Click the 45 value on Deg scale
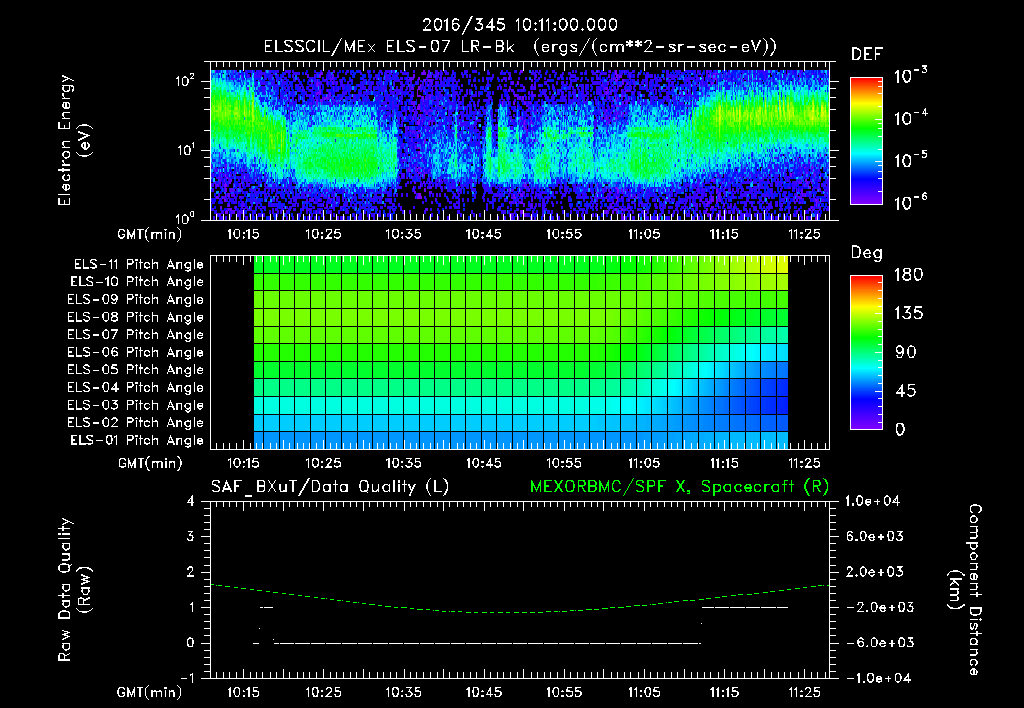1024x708 pixels. click(x=905, y=391)
